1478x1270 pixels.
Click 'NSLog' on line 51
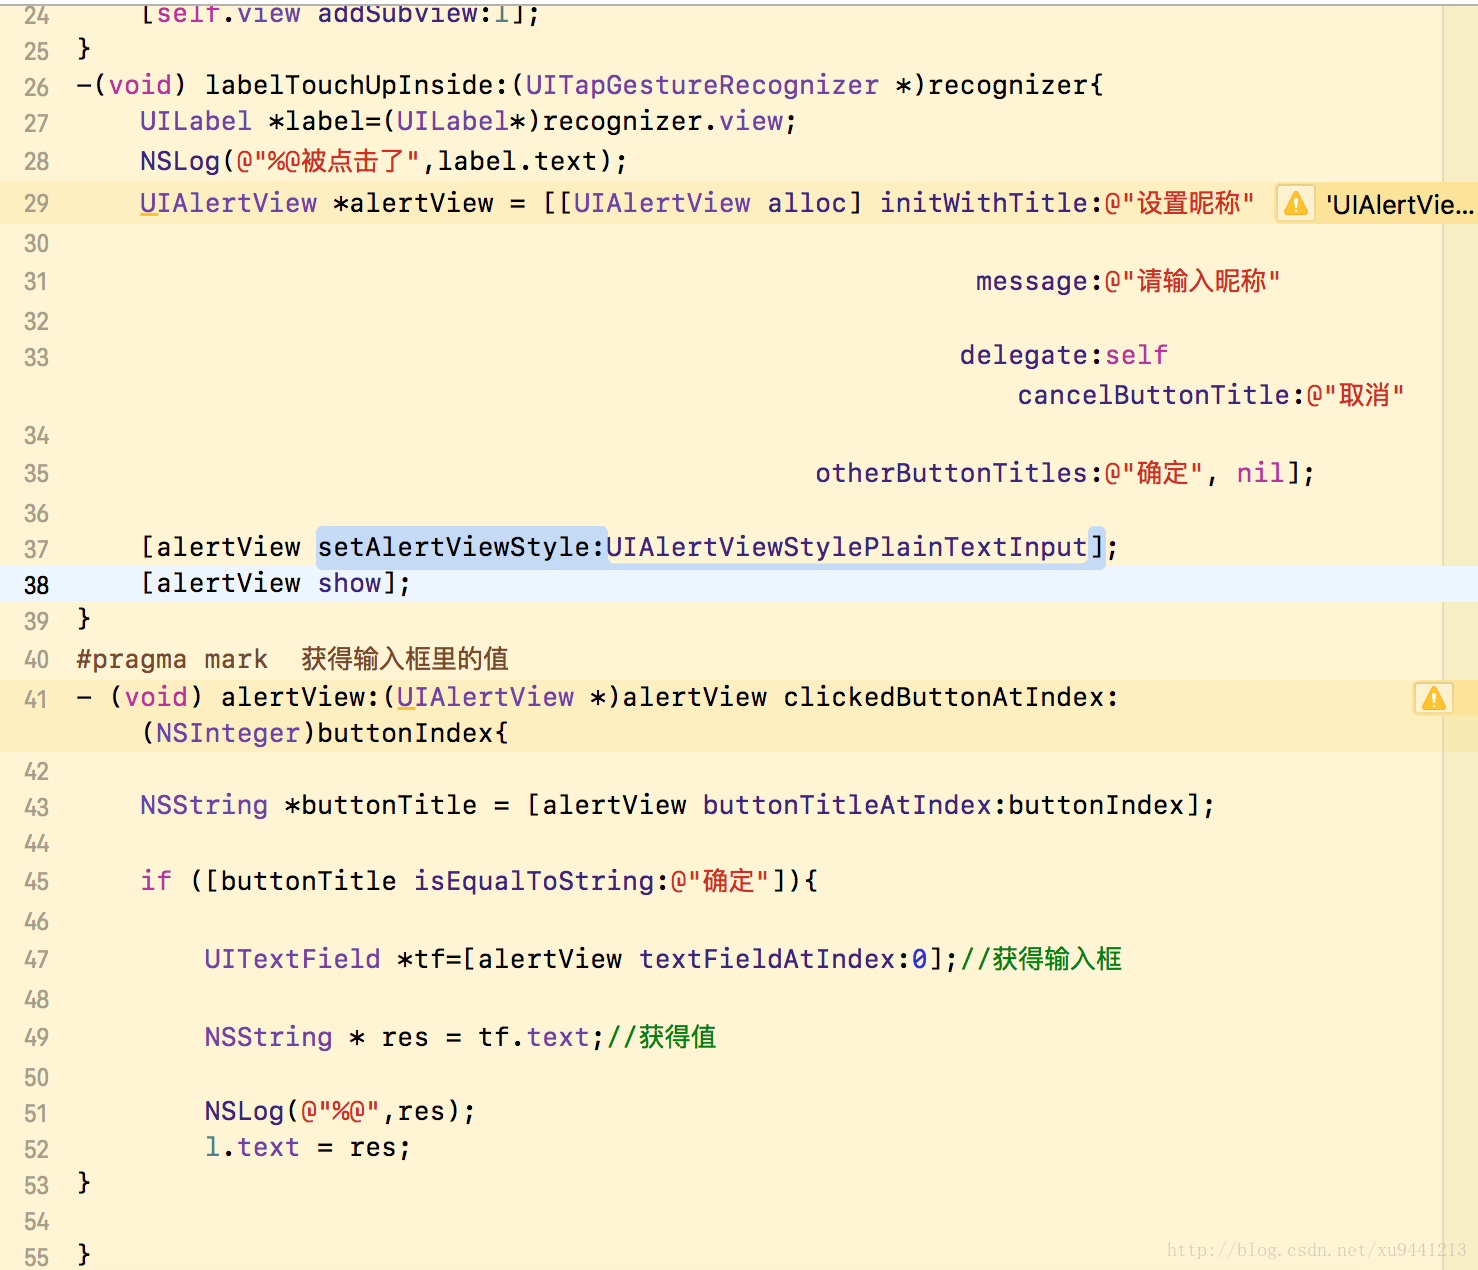244,1111
